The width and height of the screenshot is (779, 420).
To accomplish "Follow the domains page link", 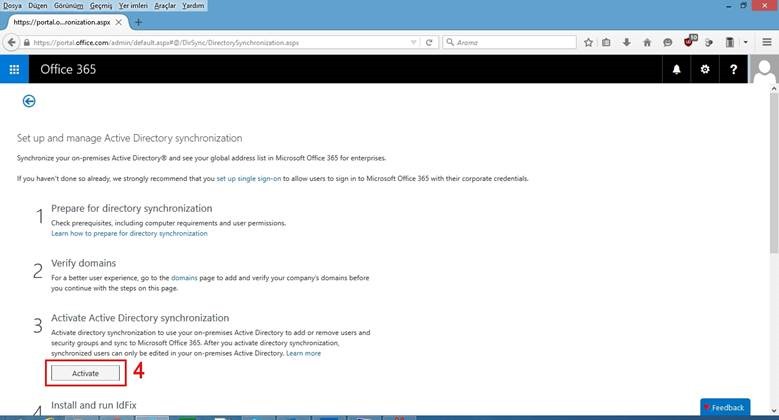I will (184, 278).
